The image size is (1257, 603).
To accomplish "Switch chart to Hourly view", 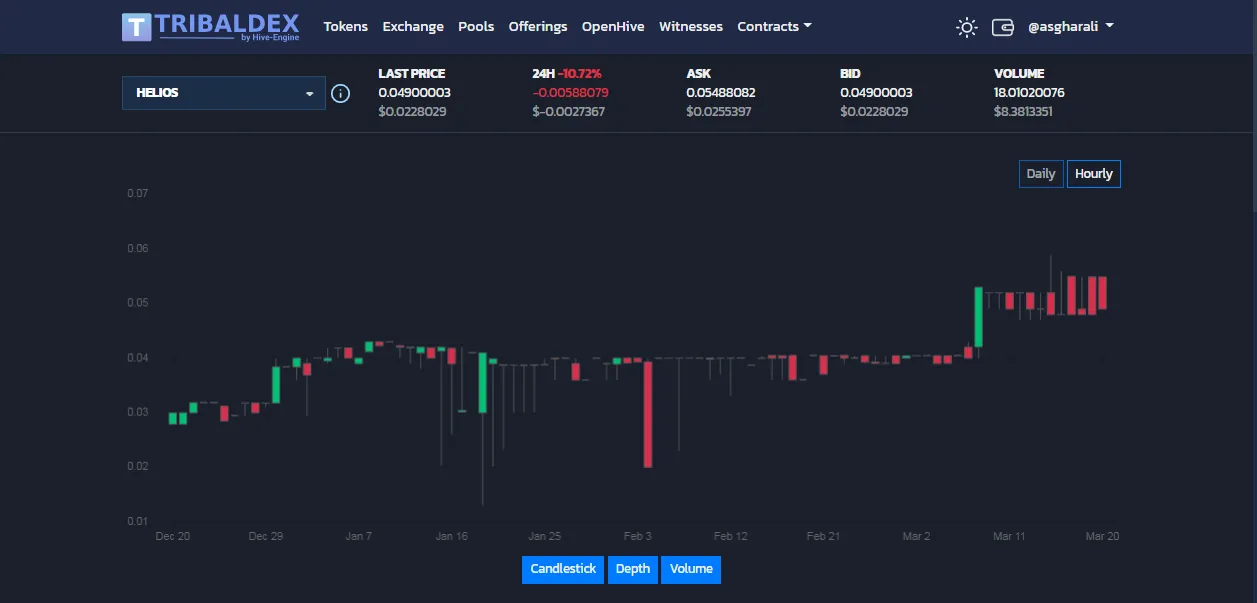I will pos(1094,174).
